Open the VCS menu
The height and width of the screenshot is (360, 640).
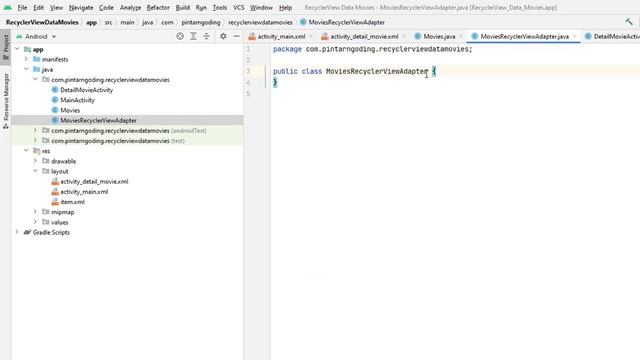click(238, 8)
